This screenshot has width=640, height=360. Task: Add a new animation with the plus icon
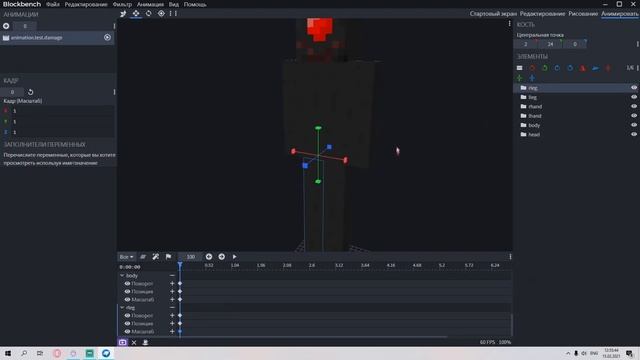tap(6, 26)
